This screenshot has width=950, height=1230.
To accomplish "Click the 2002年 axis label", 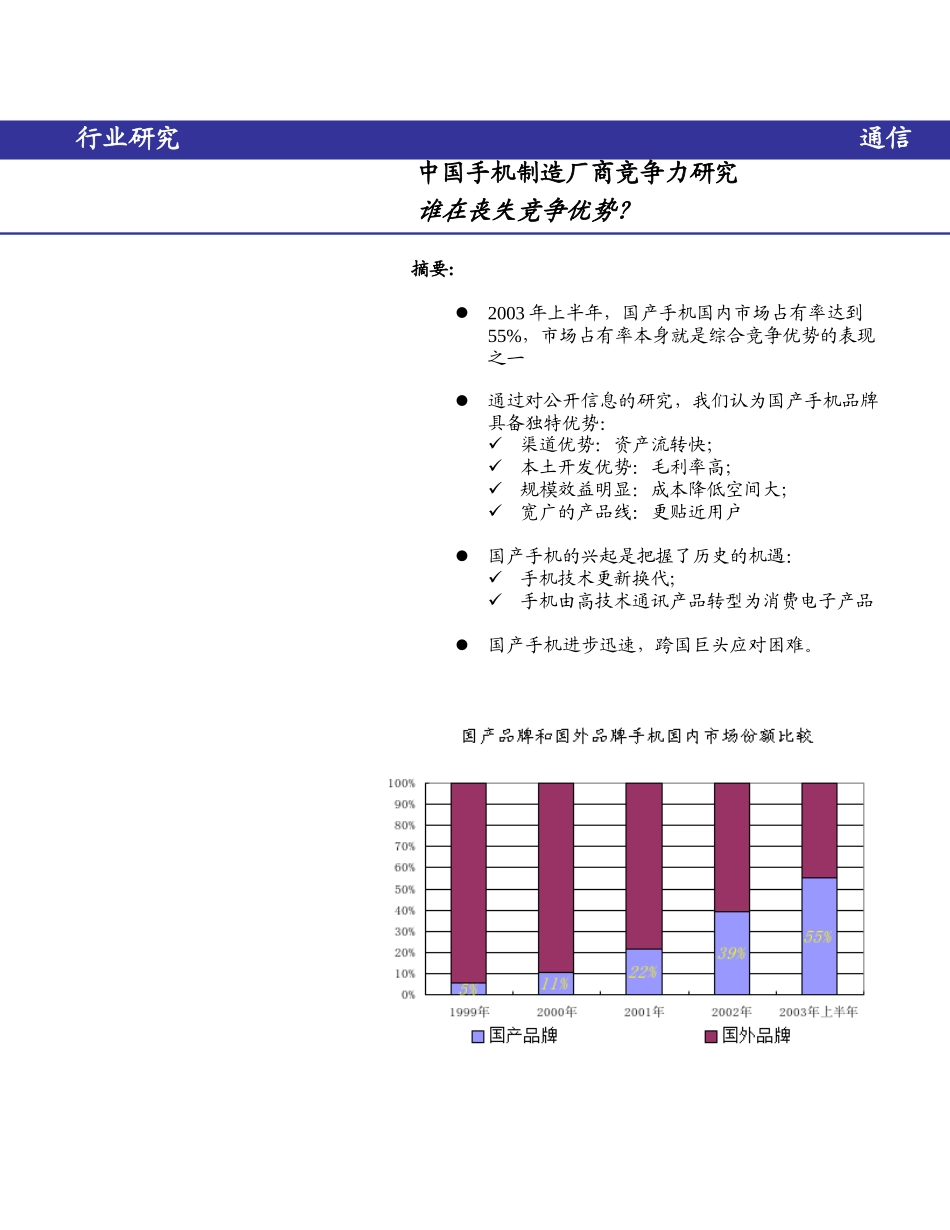I will coord(732,1012).
